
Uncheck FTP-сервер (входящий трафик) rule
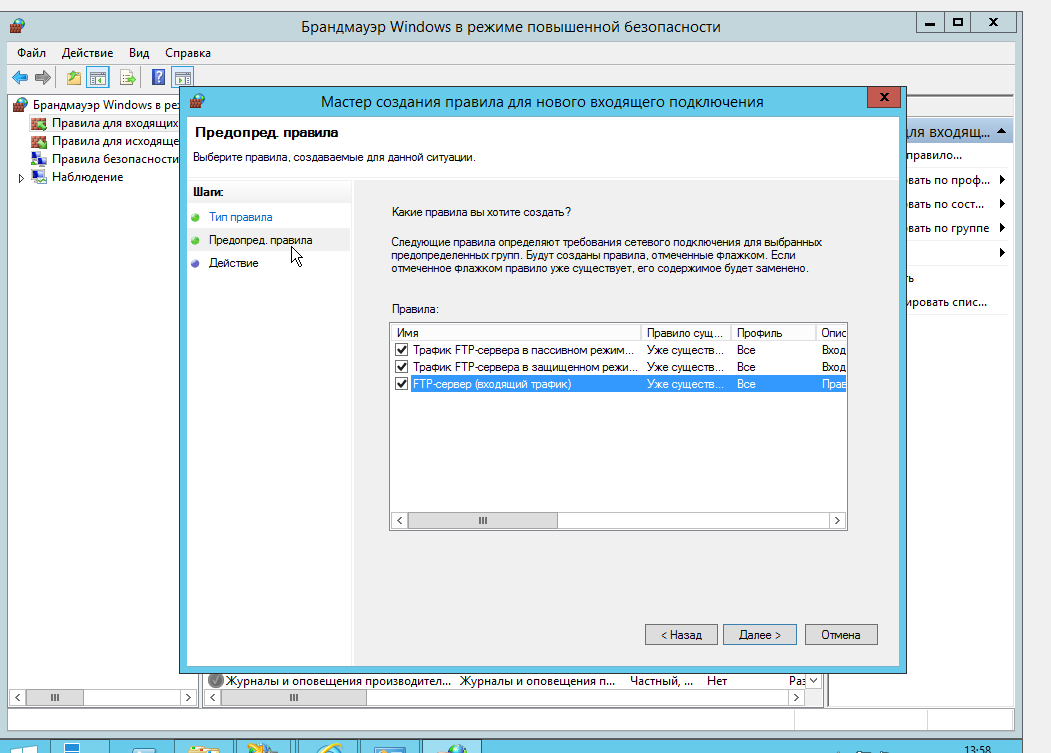[x=401, y=384]
